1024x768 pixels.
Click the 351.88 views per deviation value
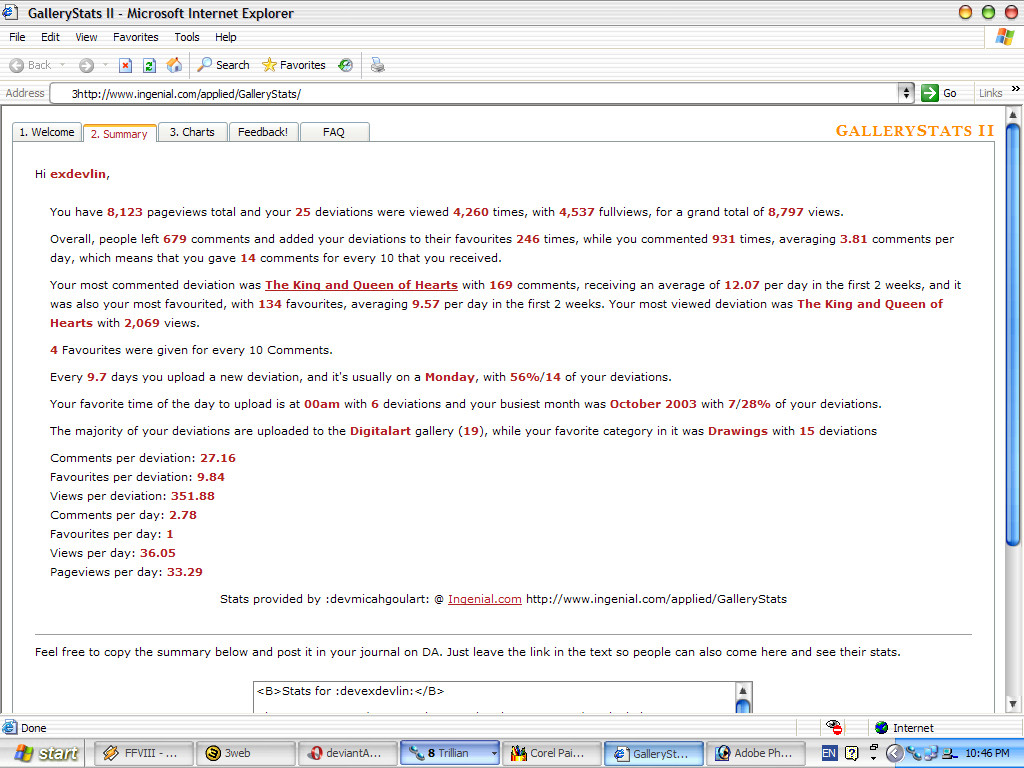click(193, 496)
